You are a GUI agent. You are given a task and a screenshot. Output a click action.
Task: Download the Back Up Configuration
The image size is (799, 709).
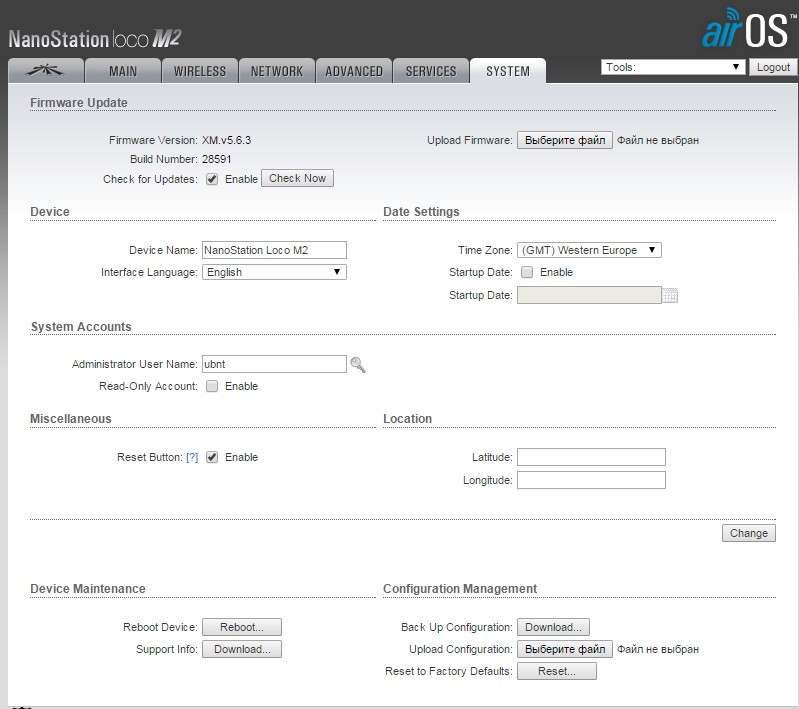(x=553, y=627)
